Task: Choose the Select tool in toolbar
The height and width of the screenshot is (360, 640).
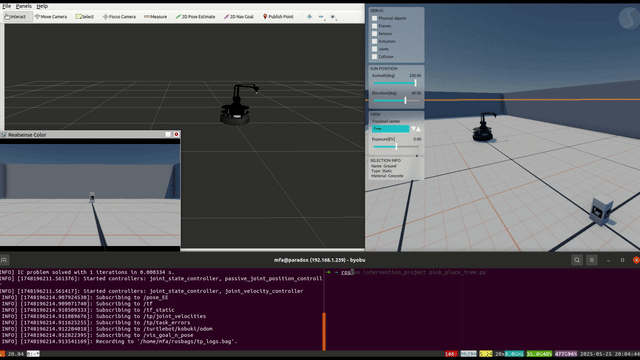Action: pos(85,17)
